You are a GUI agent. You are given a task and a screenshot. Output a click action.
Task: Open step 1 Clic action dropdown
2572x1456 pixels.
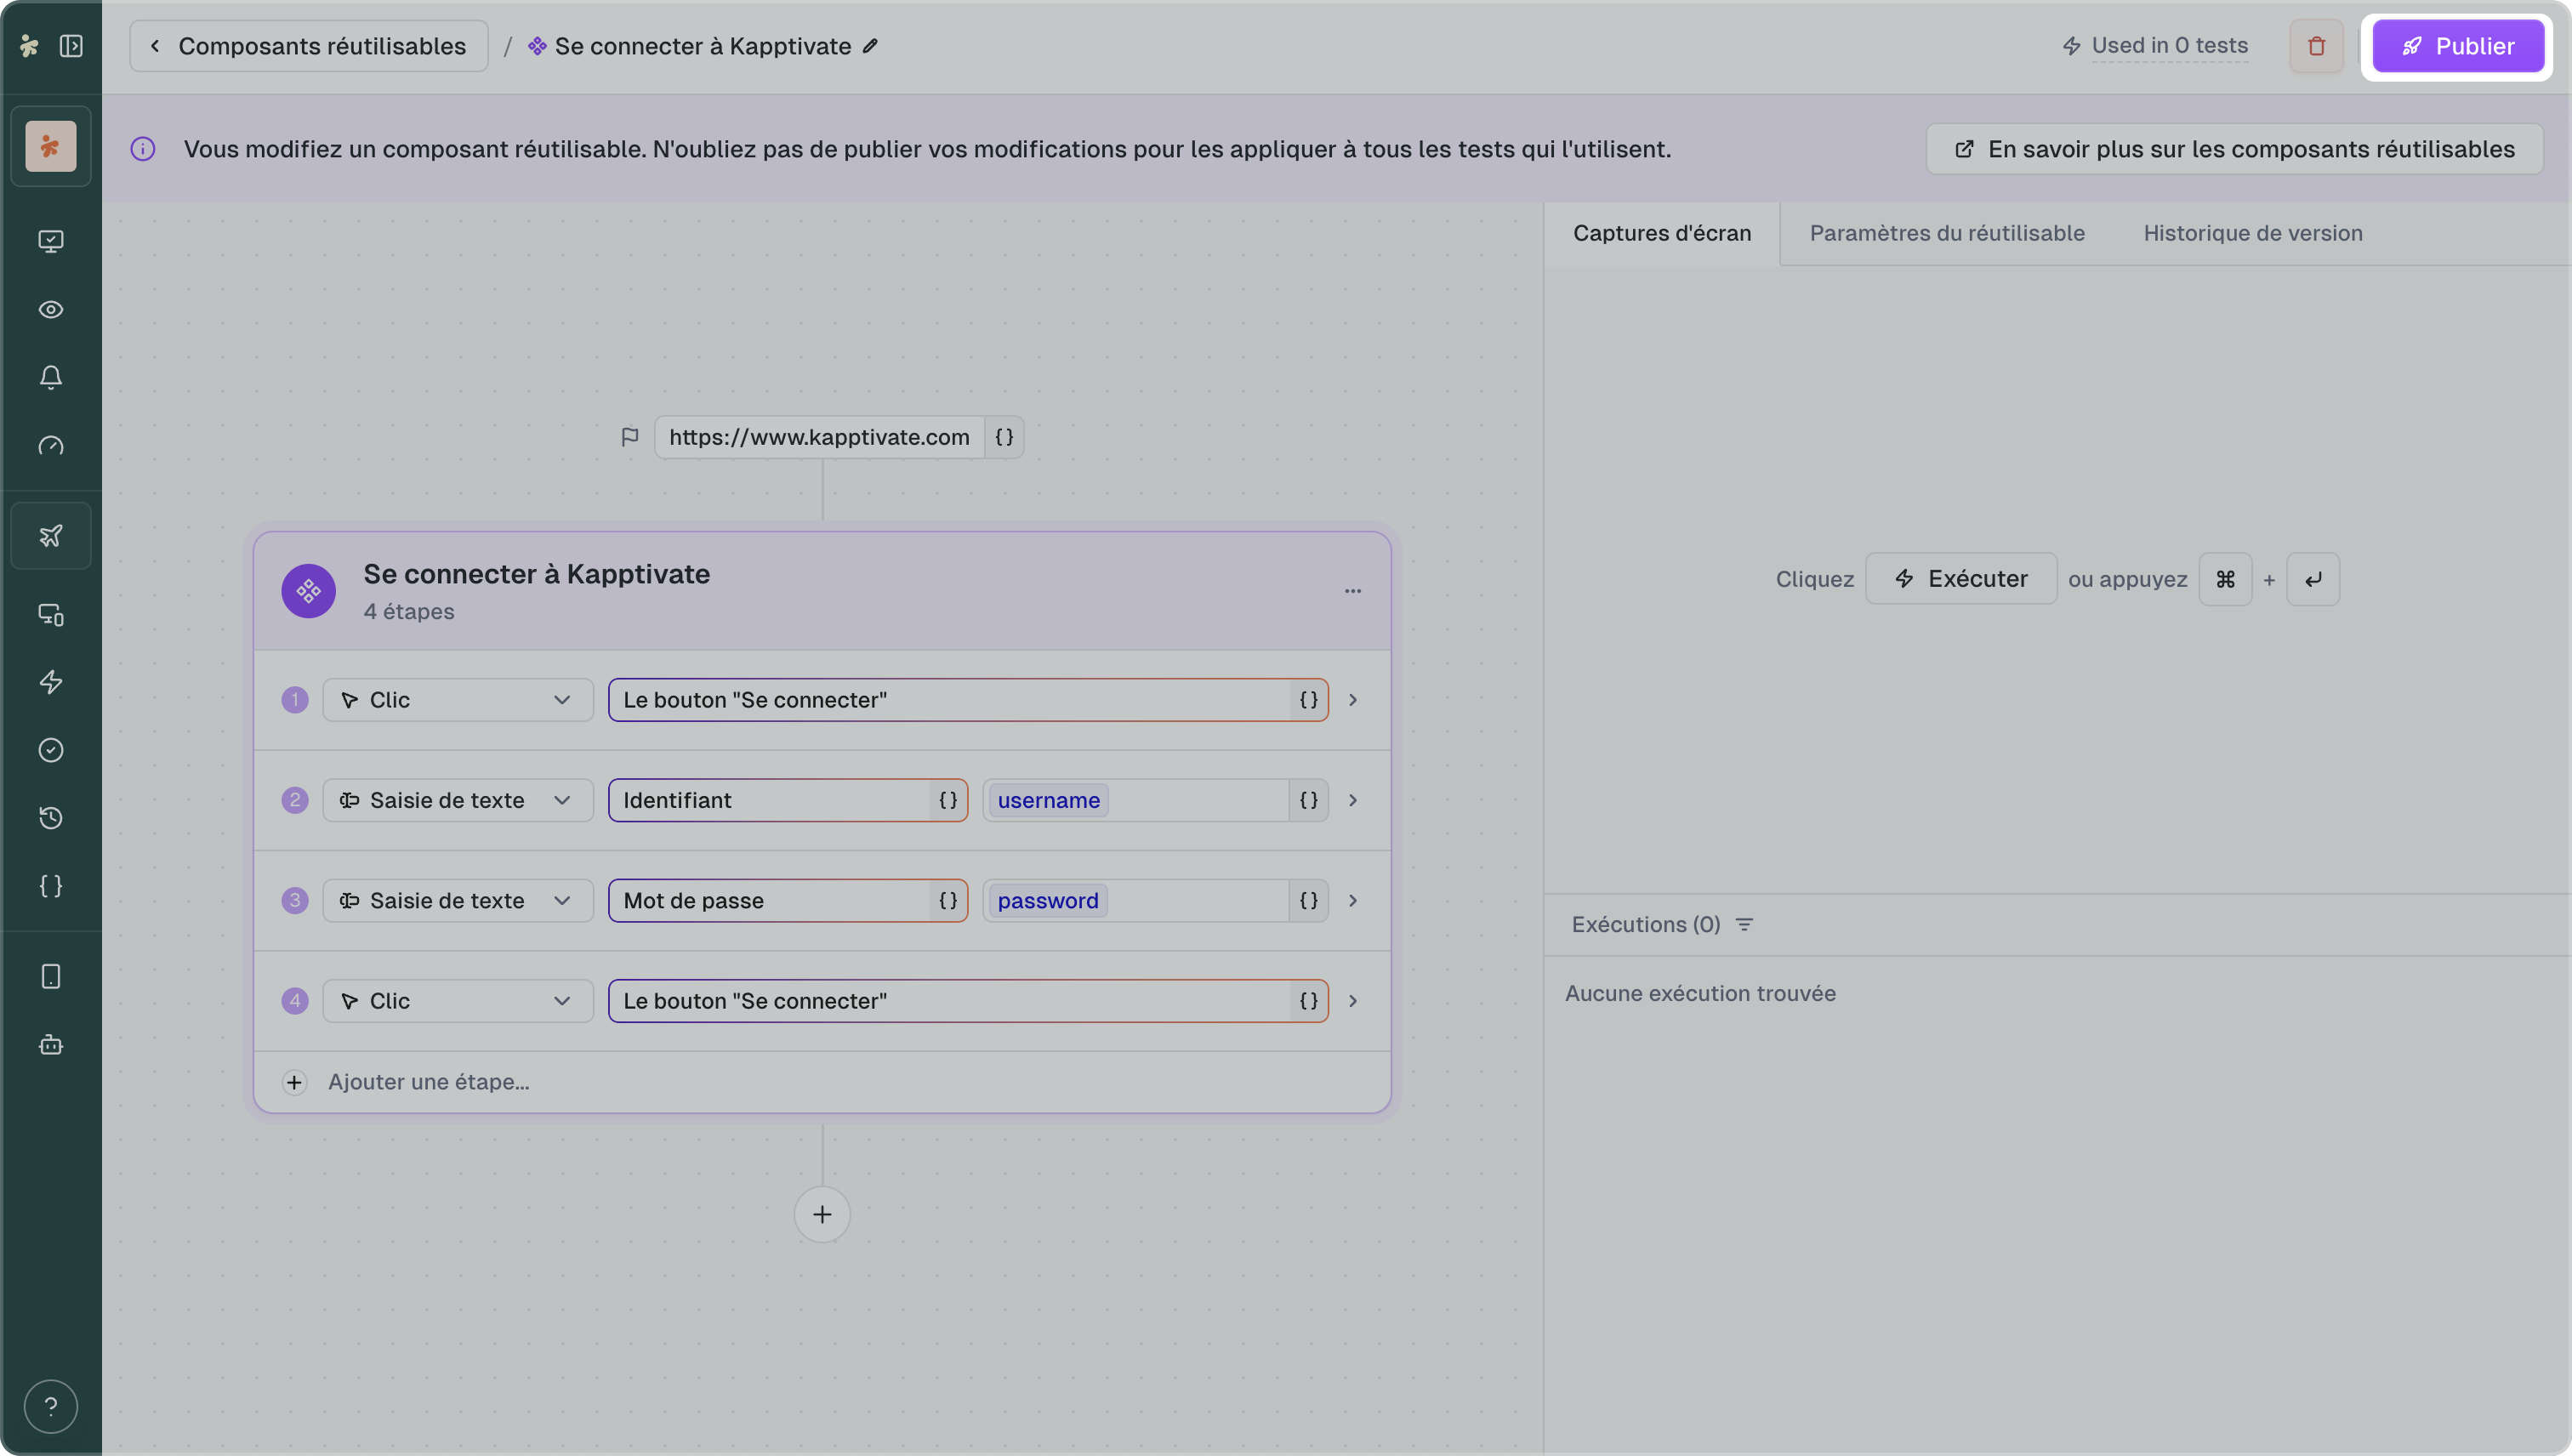pos(457,700)
